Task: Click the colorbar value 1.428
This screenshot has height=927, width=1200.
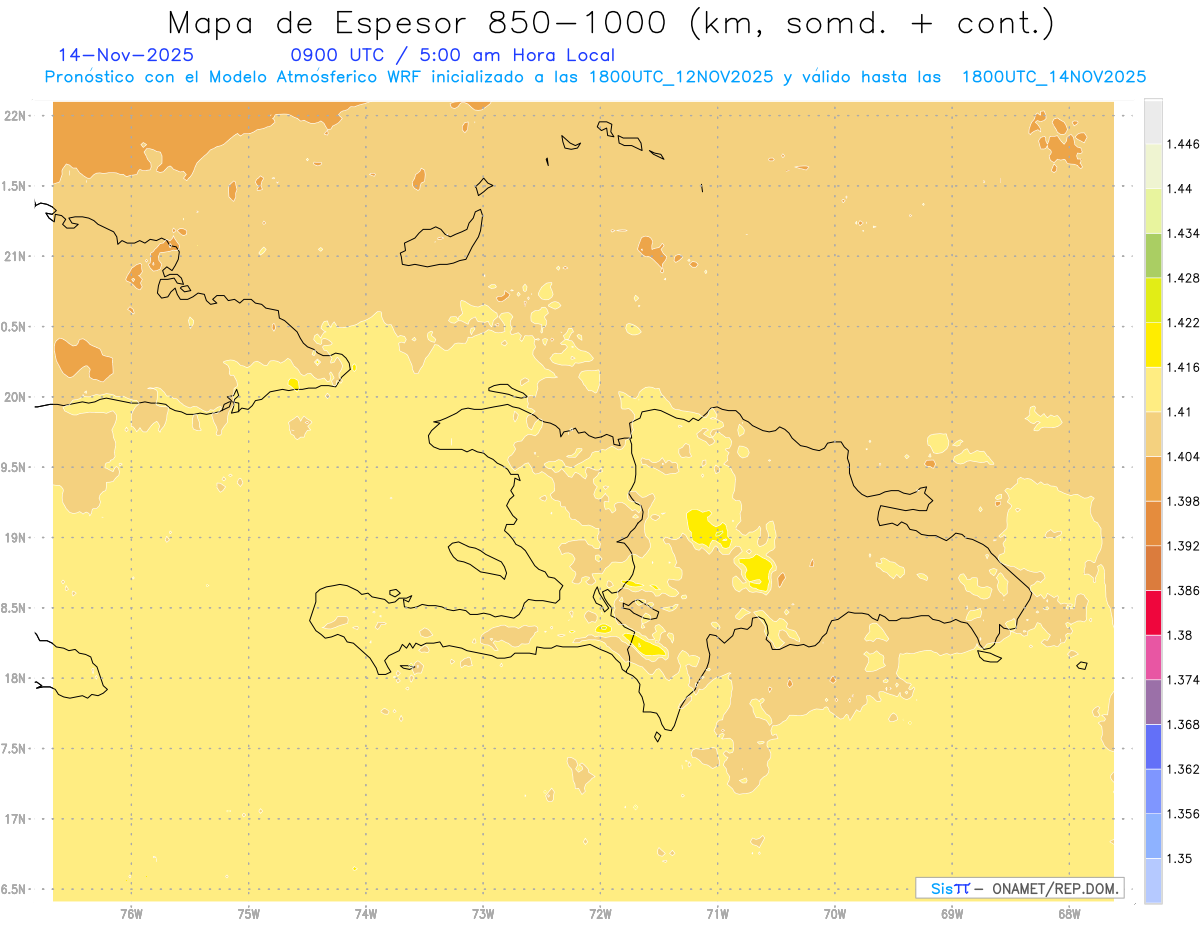Action: coord(1182,278)
